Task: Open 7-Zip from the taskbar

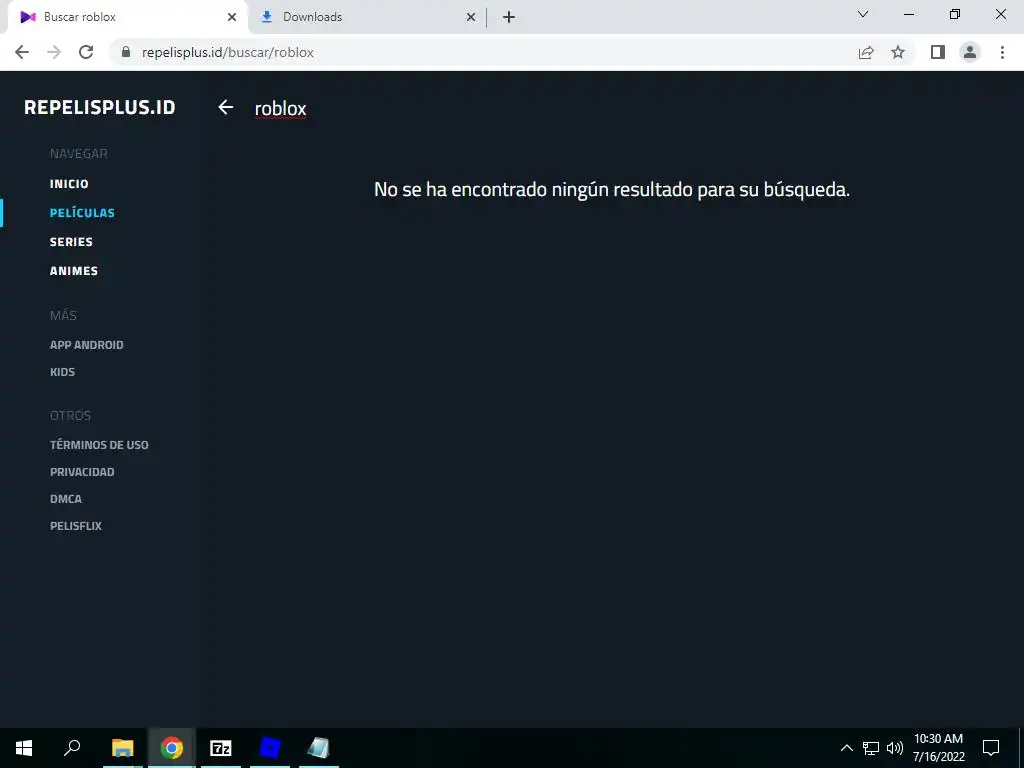Action: [221, 748]
